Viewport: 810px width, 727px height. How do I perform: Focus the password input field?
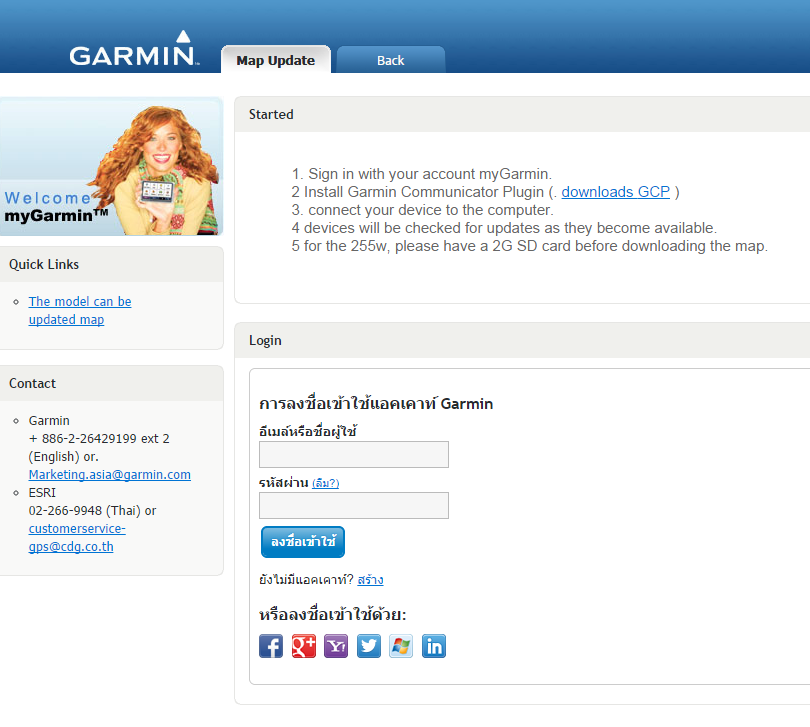(x=354, y=505)
